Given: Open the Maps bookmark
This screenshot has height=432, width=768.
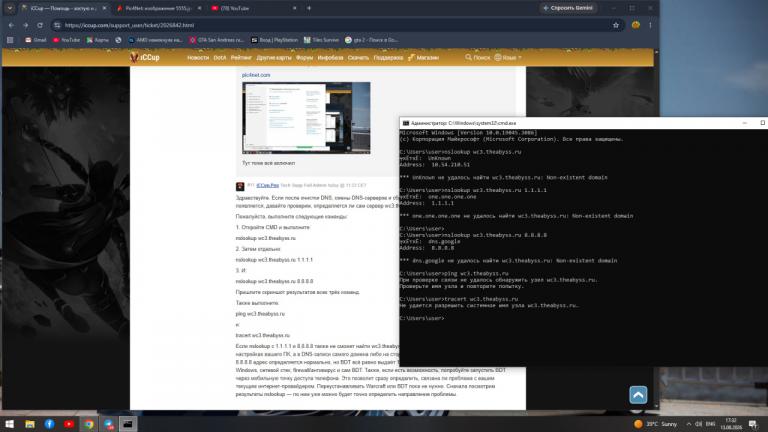Looking at the screenshot, I should tap(97, 40).
